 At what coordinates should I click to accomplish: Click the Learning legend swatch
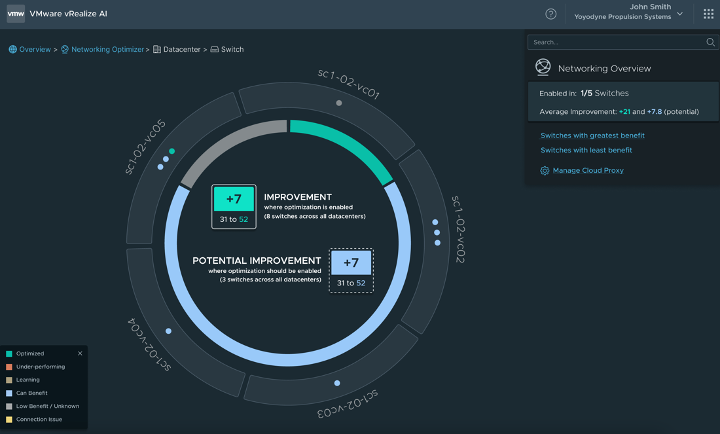pyautogui.click(x=9, y=380)
